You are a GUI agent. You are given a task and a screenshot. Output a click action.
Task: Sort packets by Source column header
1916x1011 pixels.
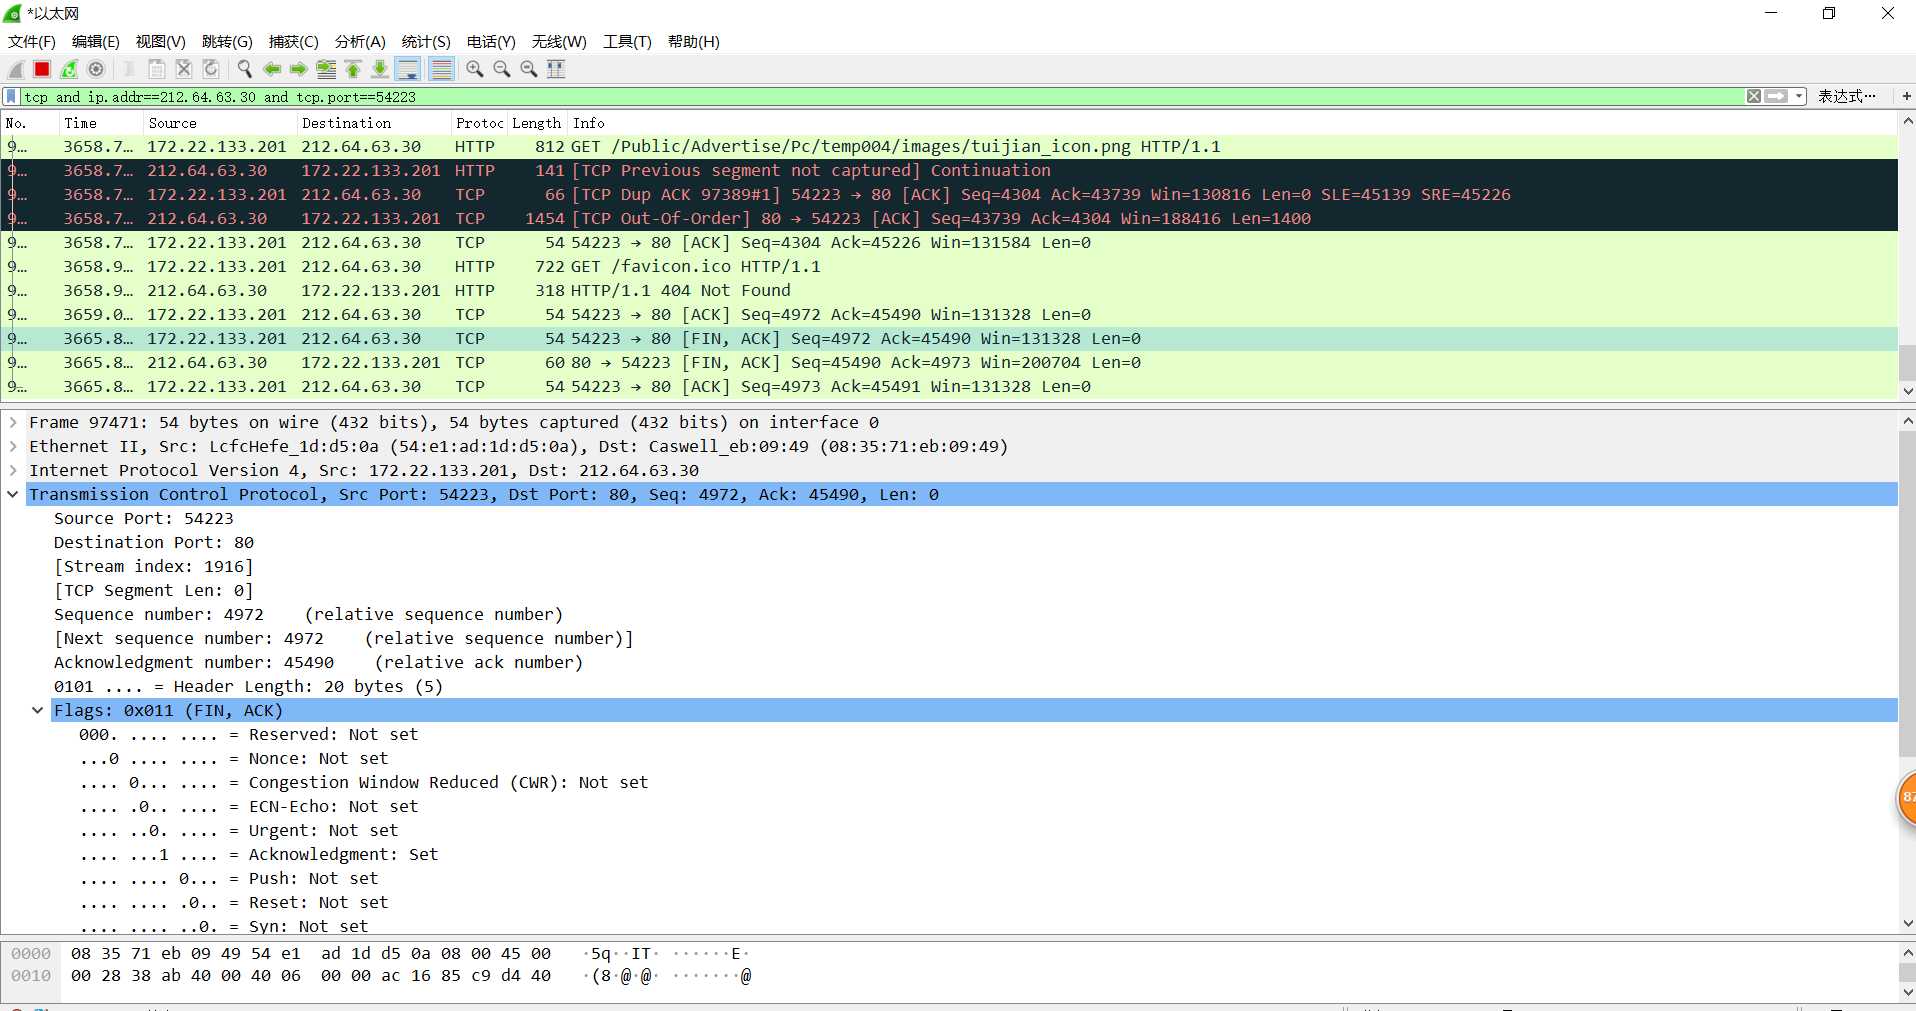220,123
